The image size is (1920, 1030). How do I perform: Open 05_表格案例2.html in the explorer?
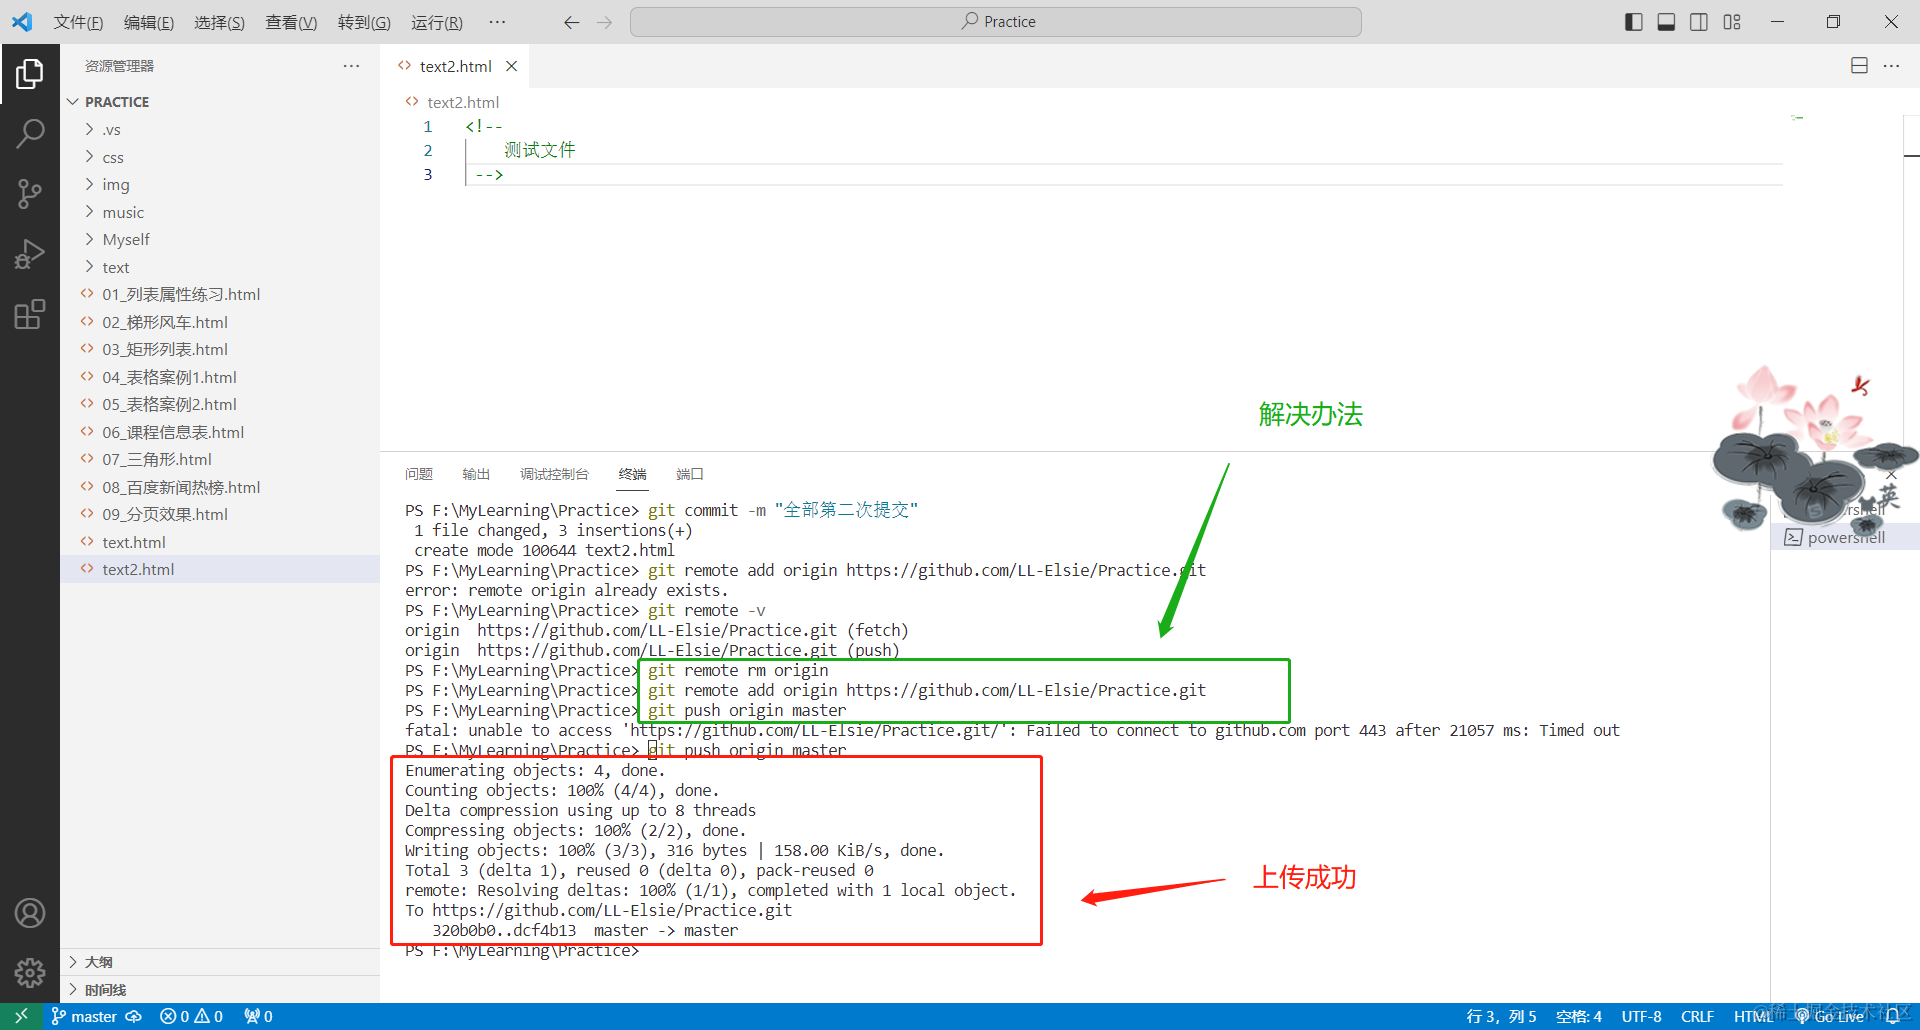click(169, 405)
